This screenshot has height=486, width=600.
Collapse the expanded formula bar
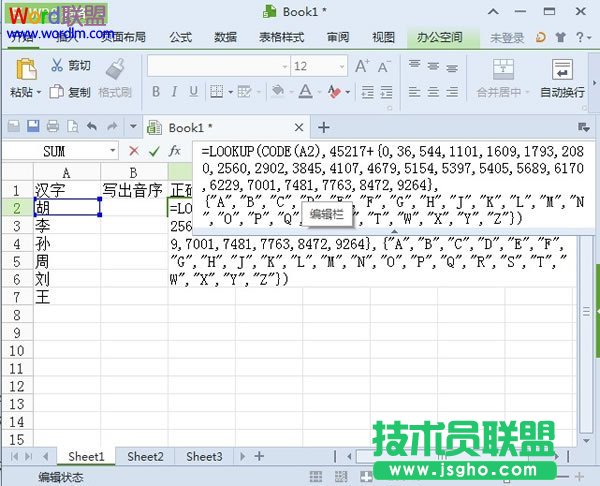(394, 231)
